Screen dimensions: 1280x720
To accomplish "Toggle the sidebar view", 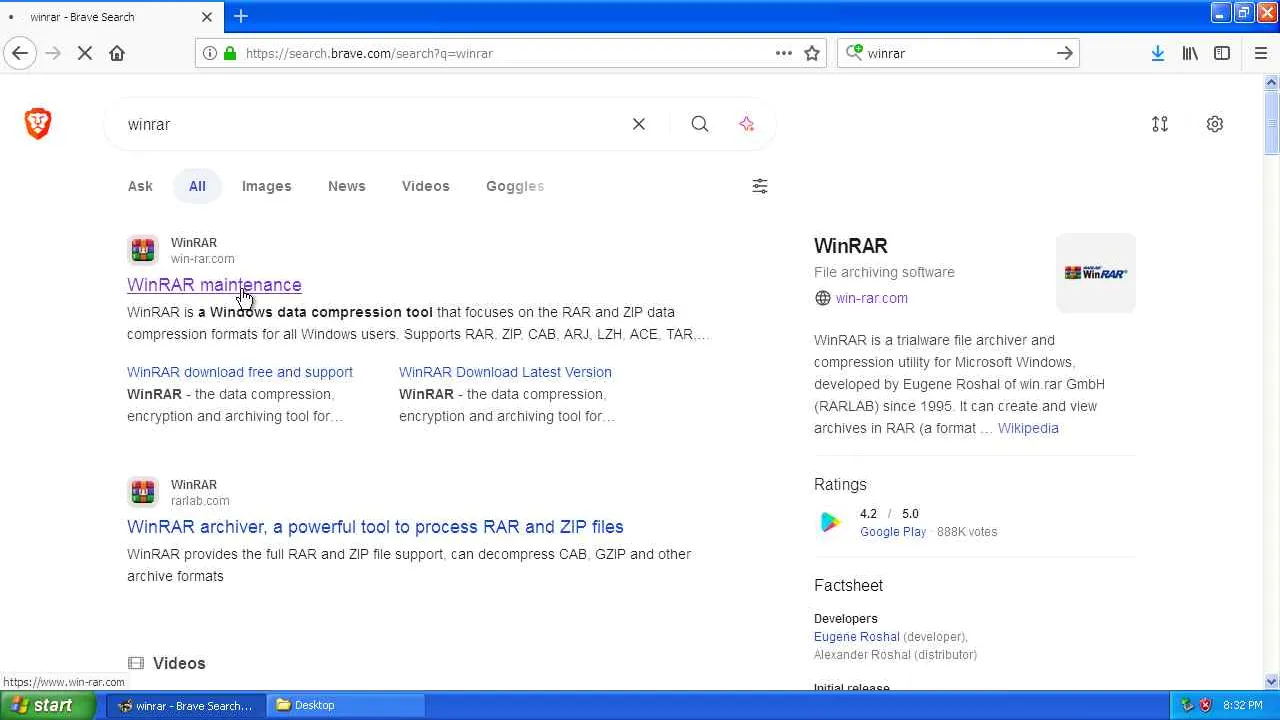I will [1222, 53].
